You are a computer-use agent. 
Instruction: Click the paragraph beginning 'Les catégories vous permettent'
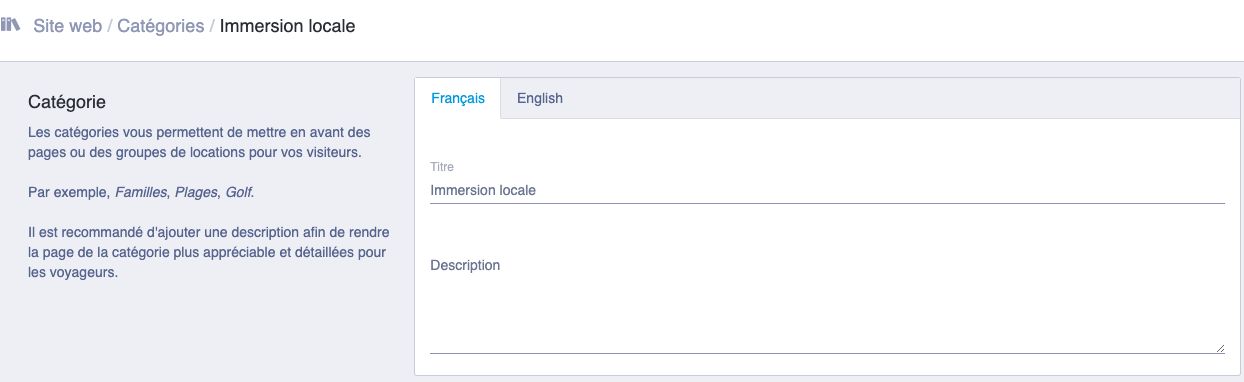[x=199, y=142]
